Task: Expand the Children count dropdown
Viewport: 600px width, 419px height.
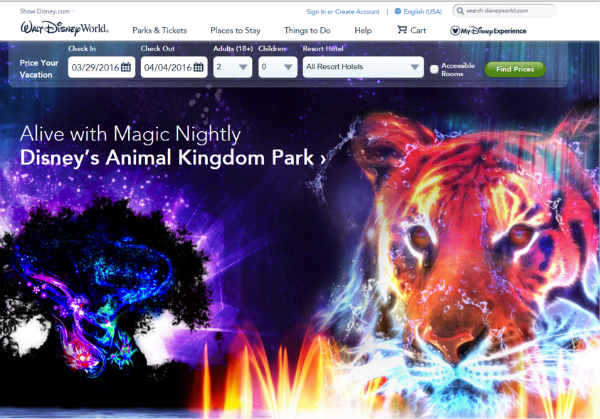Action: [278, 67]
